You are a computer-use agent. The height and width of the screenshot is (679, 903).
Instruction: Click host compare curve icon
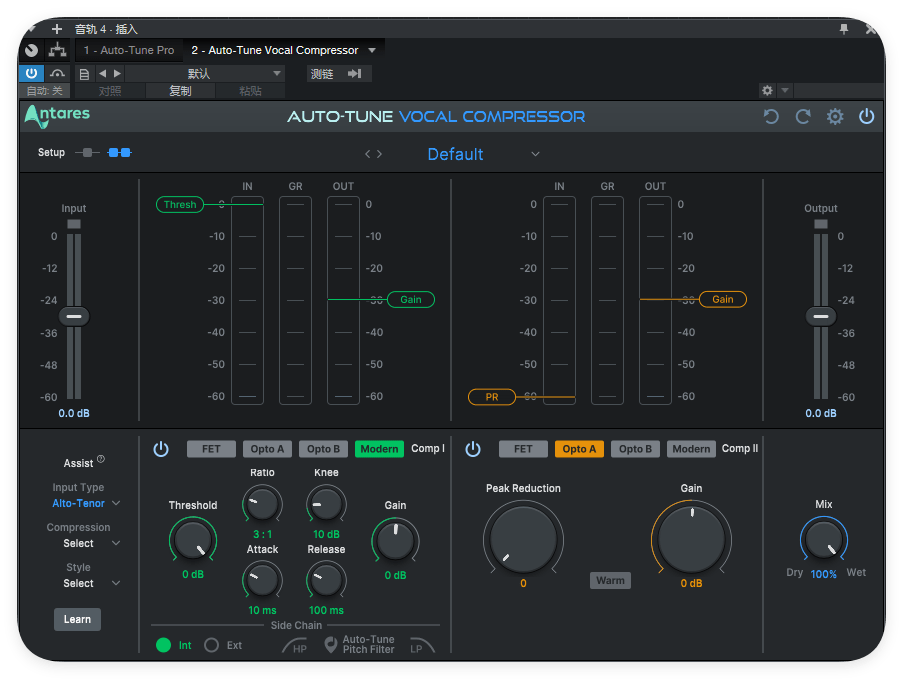[57, 73]
